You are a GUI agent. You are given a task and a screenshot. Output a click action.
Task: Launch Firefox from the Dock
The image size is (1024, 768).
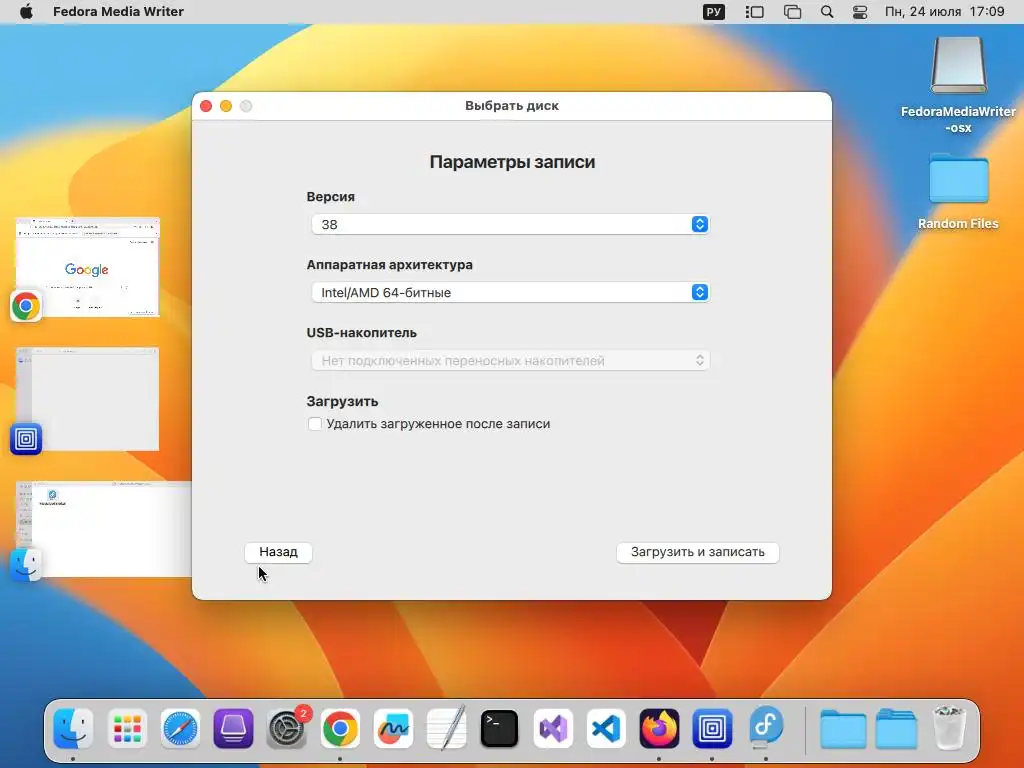pos(659,728)
